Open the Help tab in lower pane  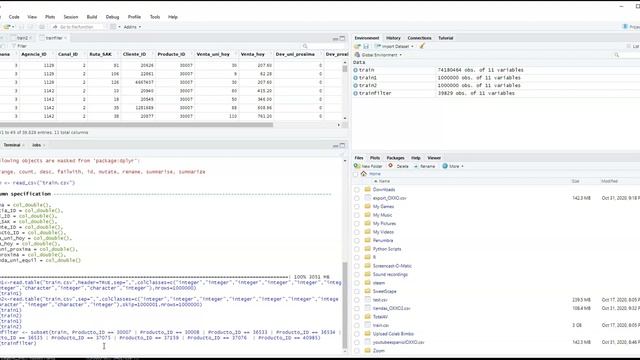(x=416, y=158)
